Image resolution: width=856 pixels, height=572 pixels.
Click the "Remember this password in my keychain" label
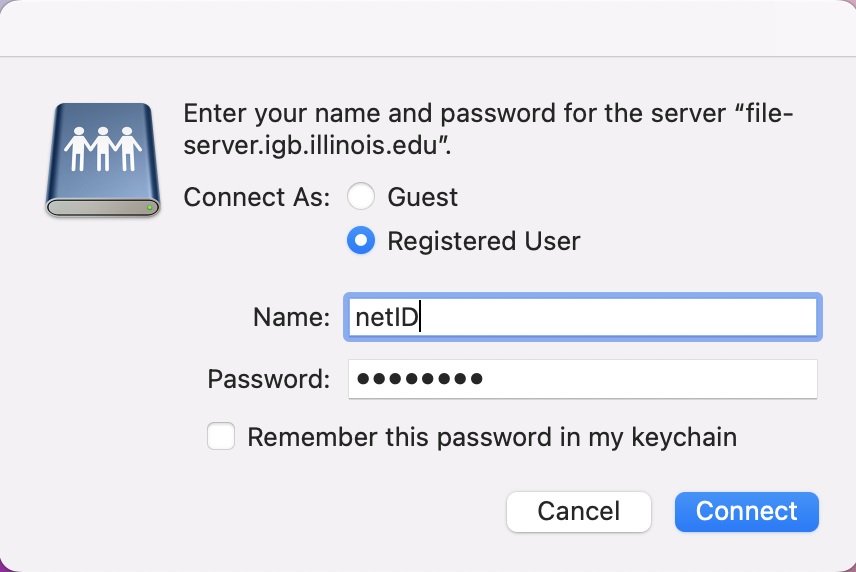pyautogui.click(x=492, y=437)
